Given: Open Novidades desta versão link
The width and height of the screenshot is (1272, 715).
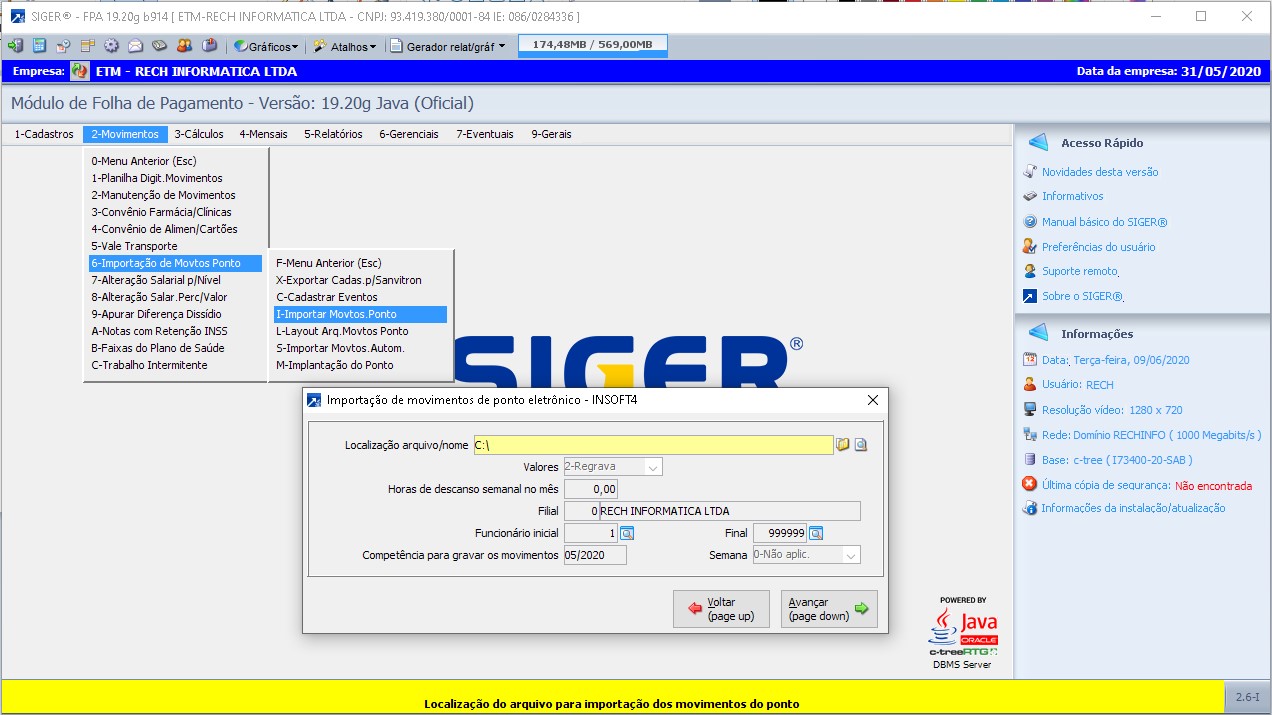Looking at the screenshot, I should [1100, 172].
